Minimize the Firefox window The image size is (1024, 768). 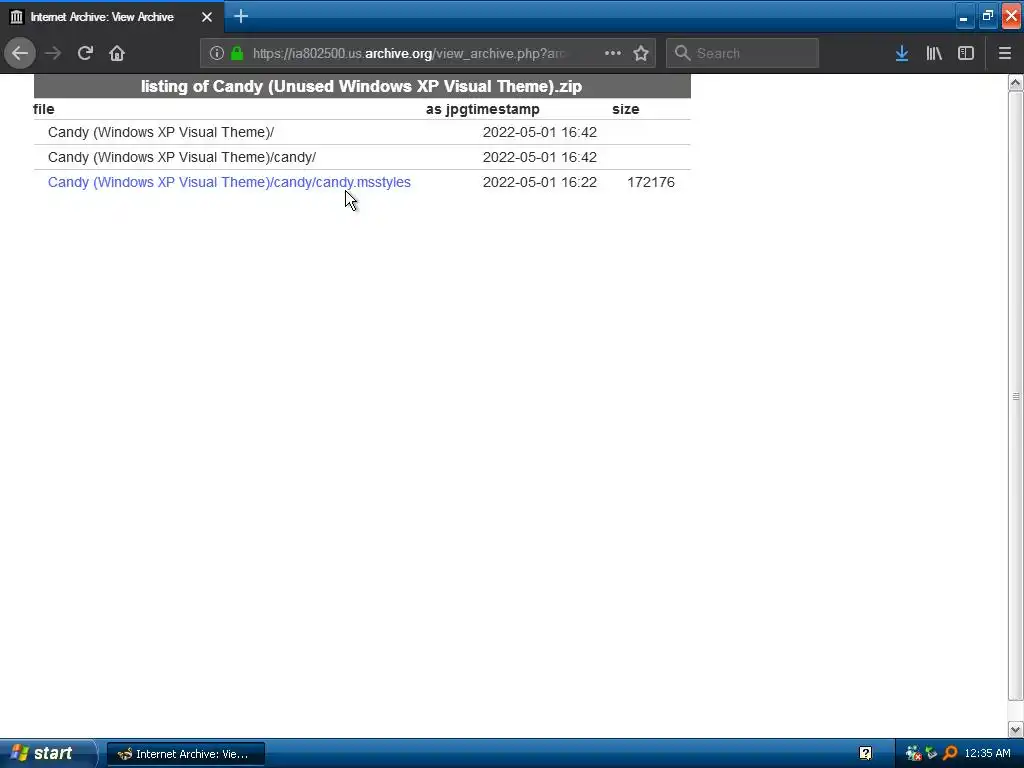coord(963,16)
